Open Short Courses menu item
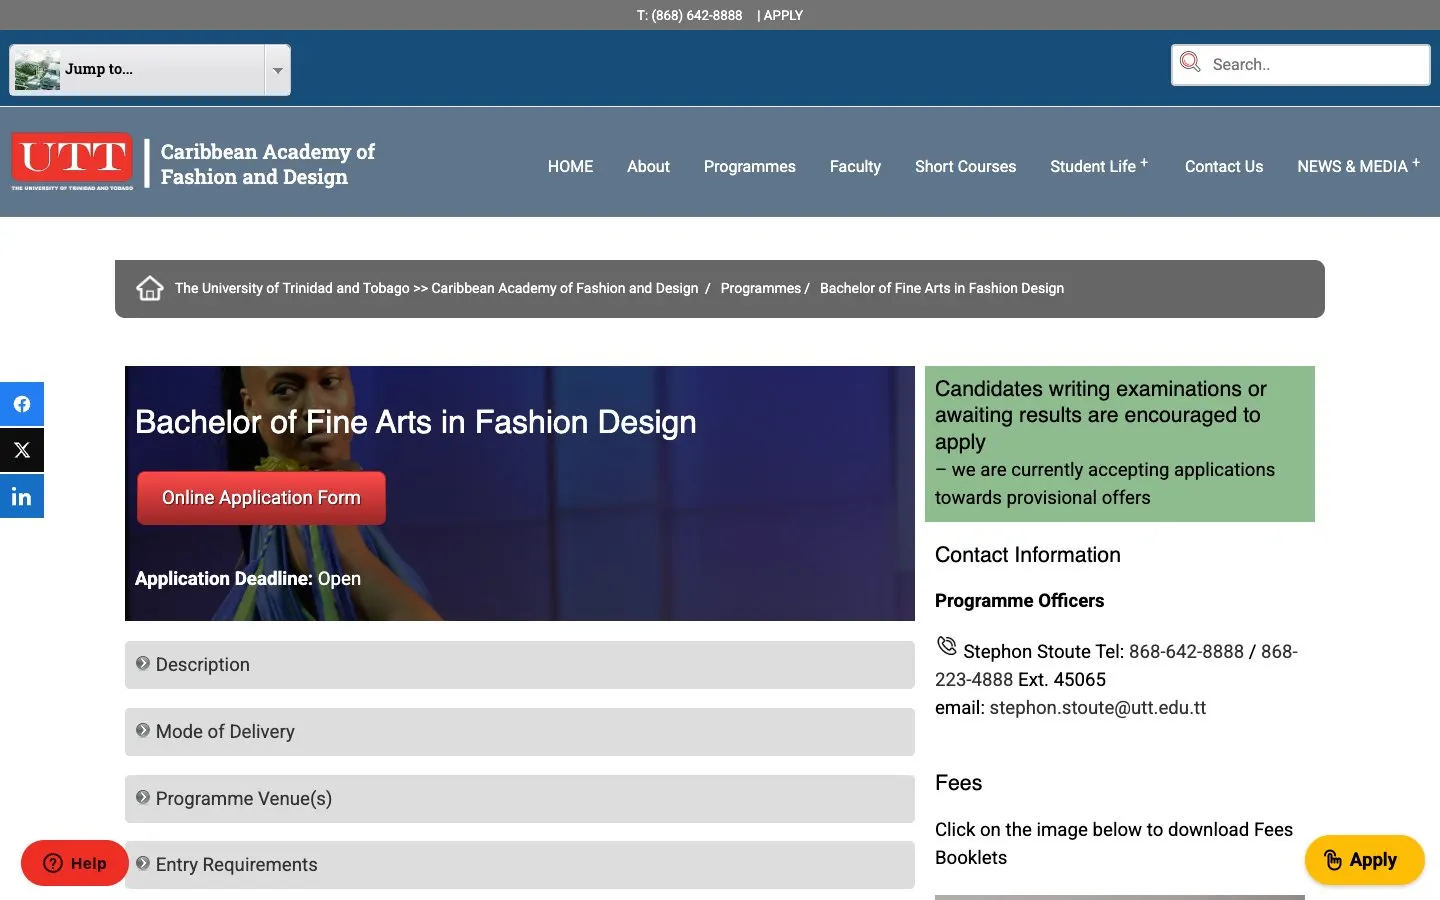Screen dimensions: 1440x900 coord(965,167)
